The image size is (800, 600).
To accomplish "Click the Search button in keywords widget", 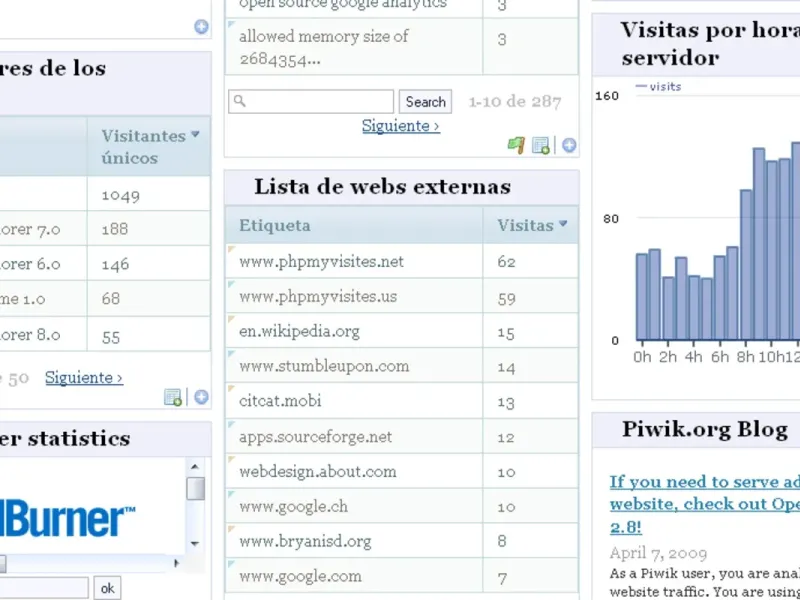I will point(426,102).
